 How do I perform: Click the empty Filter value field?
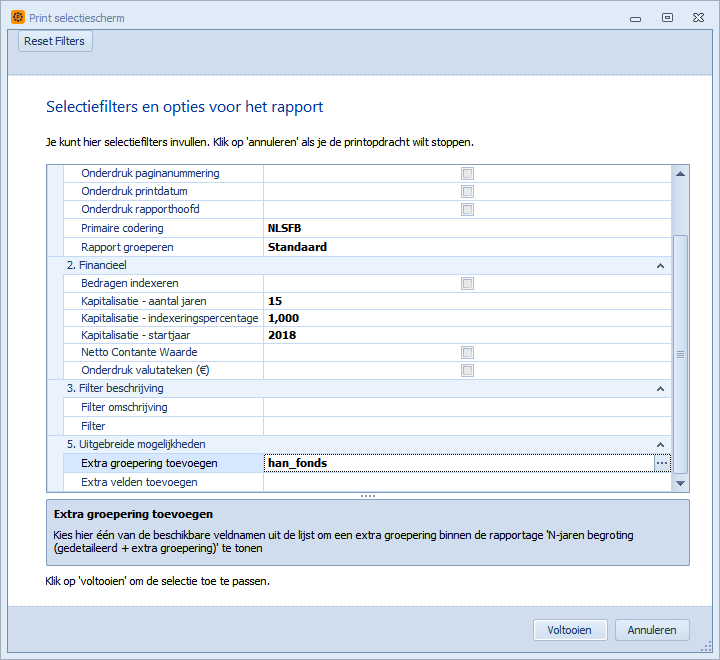467,426
